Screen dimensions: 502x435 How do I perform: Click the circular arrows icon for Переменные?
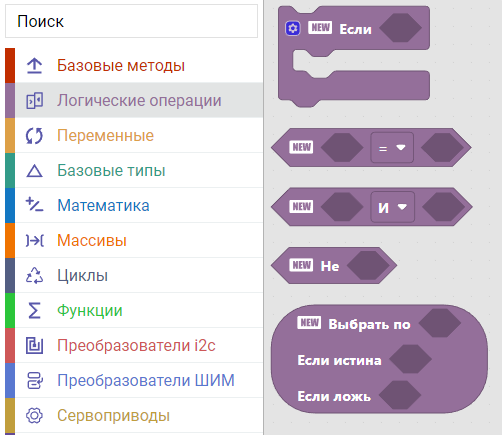(34, 136)
